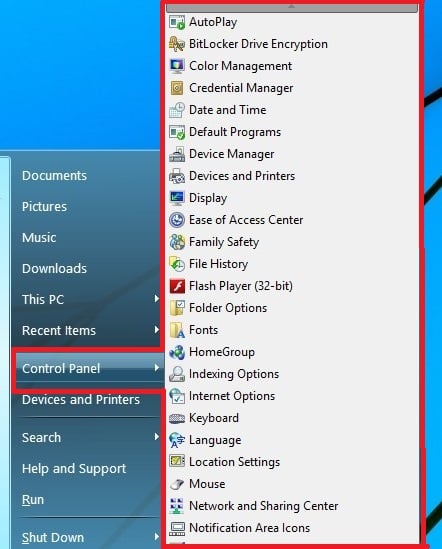Select the Recent Items entry
Image resolution: width=442 pixels, height=549 pixels.
(59, 331)
